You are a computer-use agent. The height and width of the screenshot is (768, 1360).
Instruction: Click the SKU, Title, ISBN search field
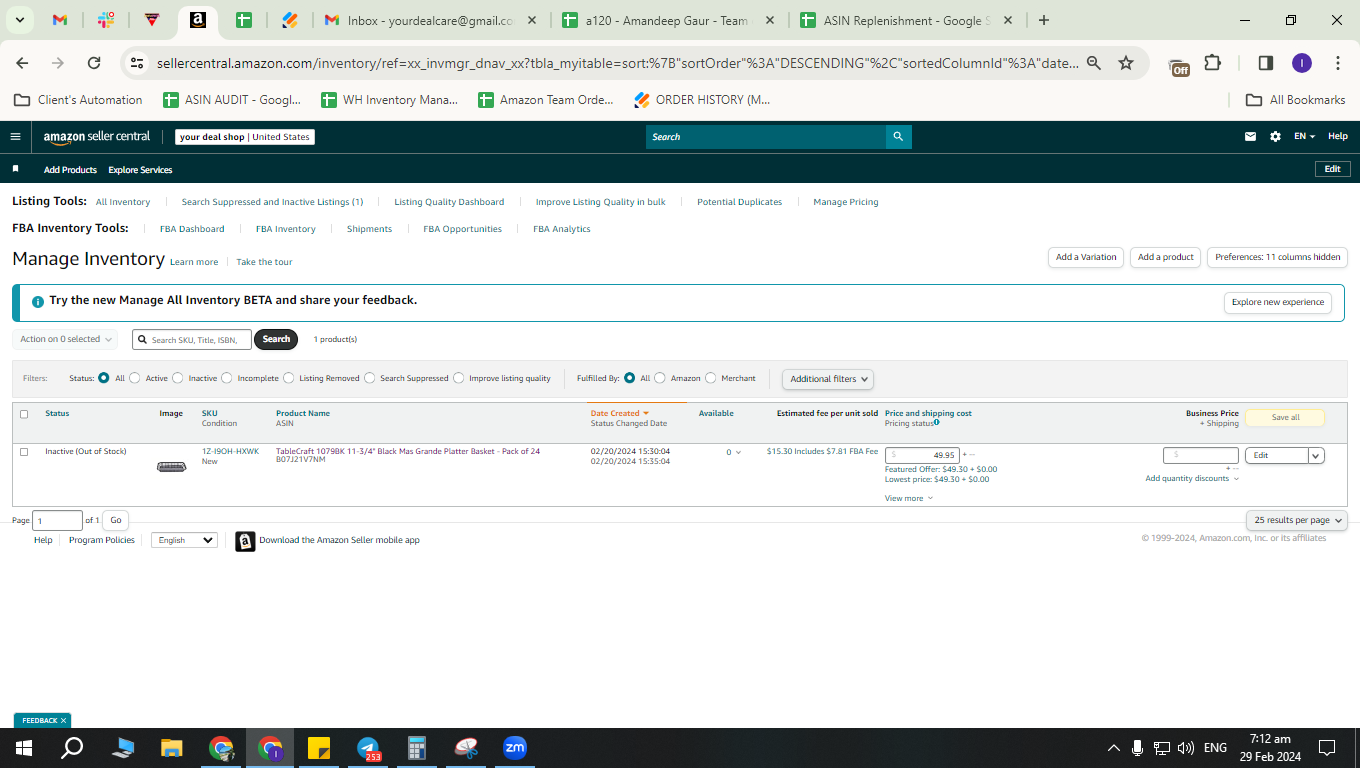[x=192, y=340]
